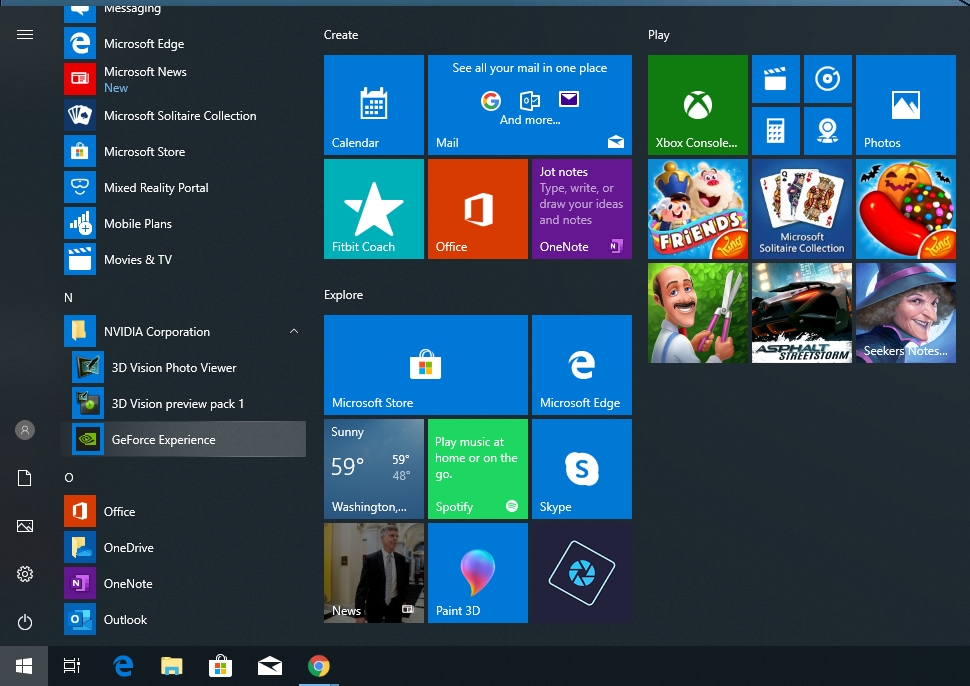Screen dimensions: 970x686
Task: Open the Documents shortcut in the sidebar
Action: (25, 478)
